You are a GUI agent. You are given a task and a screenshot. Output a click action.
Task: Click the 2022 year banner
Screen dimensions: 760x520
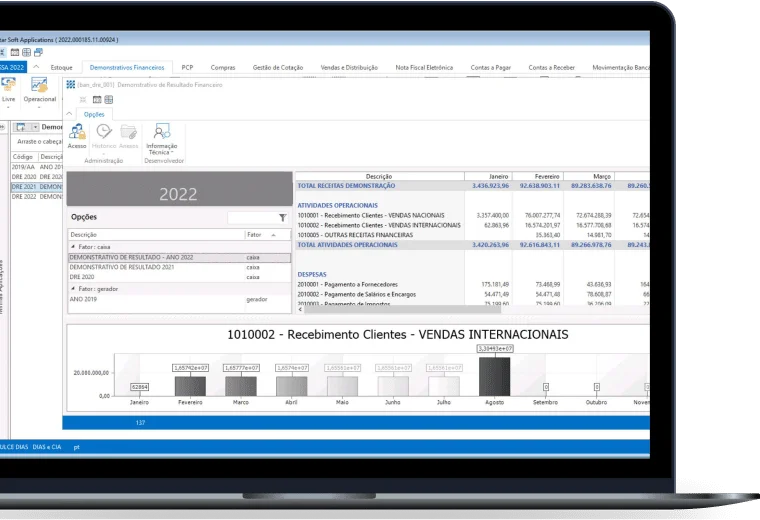pos(179,189)
